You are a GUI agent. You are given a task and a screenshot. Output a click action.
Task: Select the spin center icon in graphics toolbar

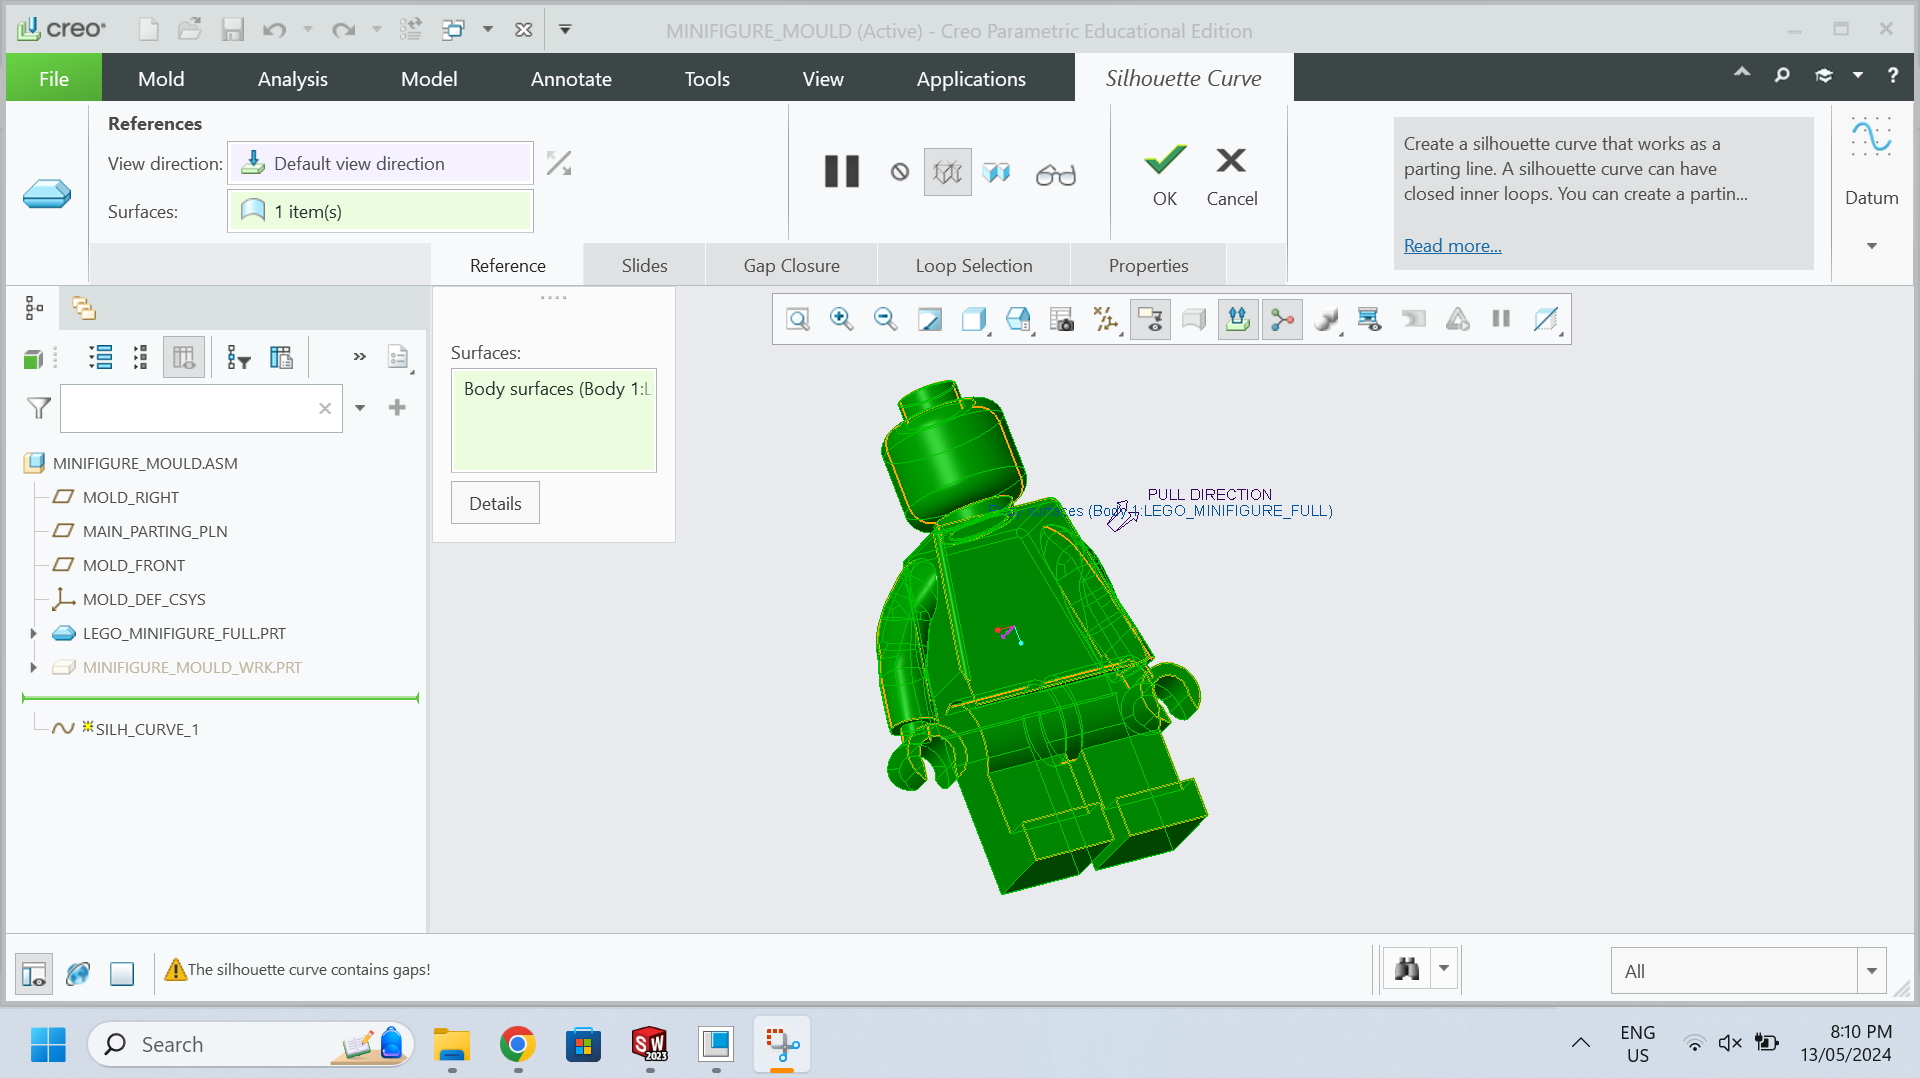[1282, 319]
